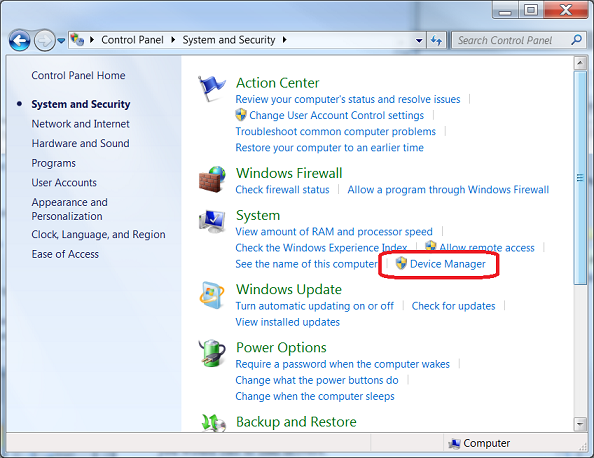The height and width of the screenshot is (458, 594).
Task: Click the Windows Firewall brick wall icon
Action: tap(212, 179)
